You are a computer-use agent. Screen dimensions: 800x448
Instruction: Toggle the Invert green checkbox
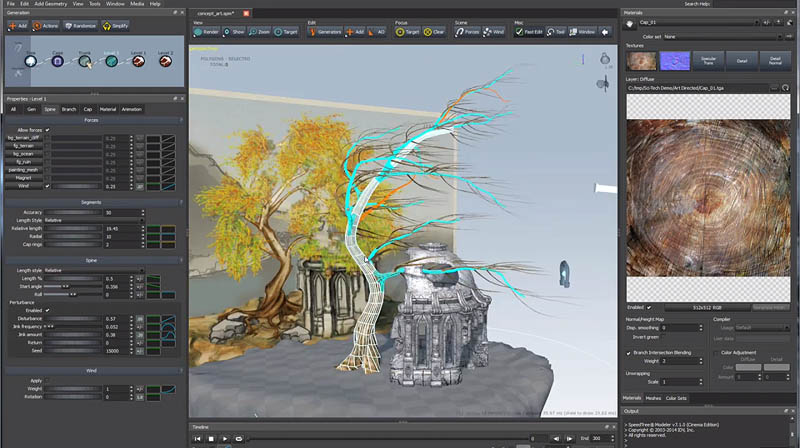665,337
